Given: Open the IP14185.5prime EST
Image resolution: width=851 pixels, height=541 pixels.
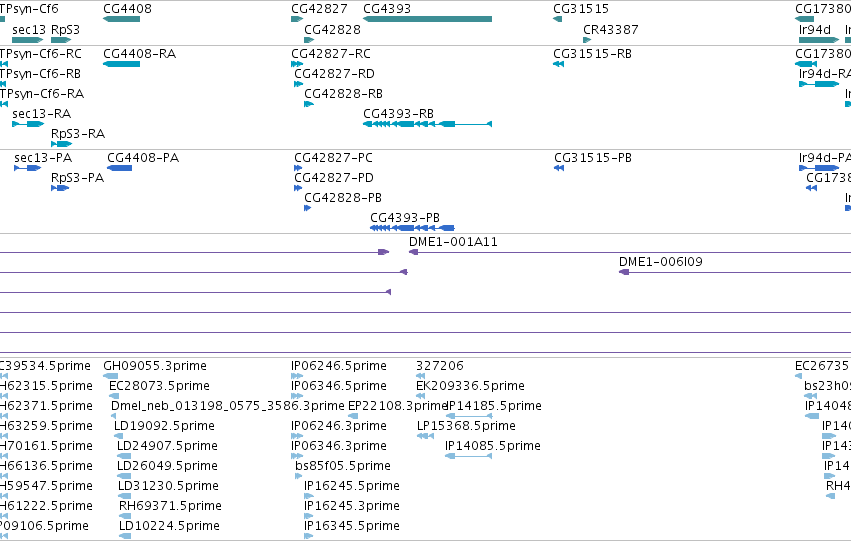Looking at the screenshot, I should pyautogui.click(x=468, y=416).
